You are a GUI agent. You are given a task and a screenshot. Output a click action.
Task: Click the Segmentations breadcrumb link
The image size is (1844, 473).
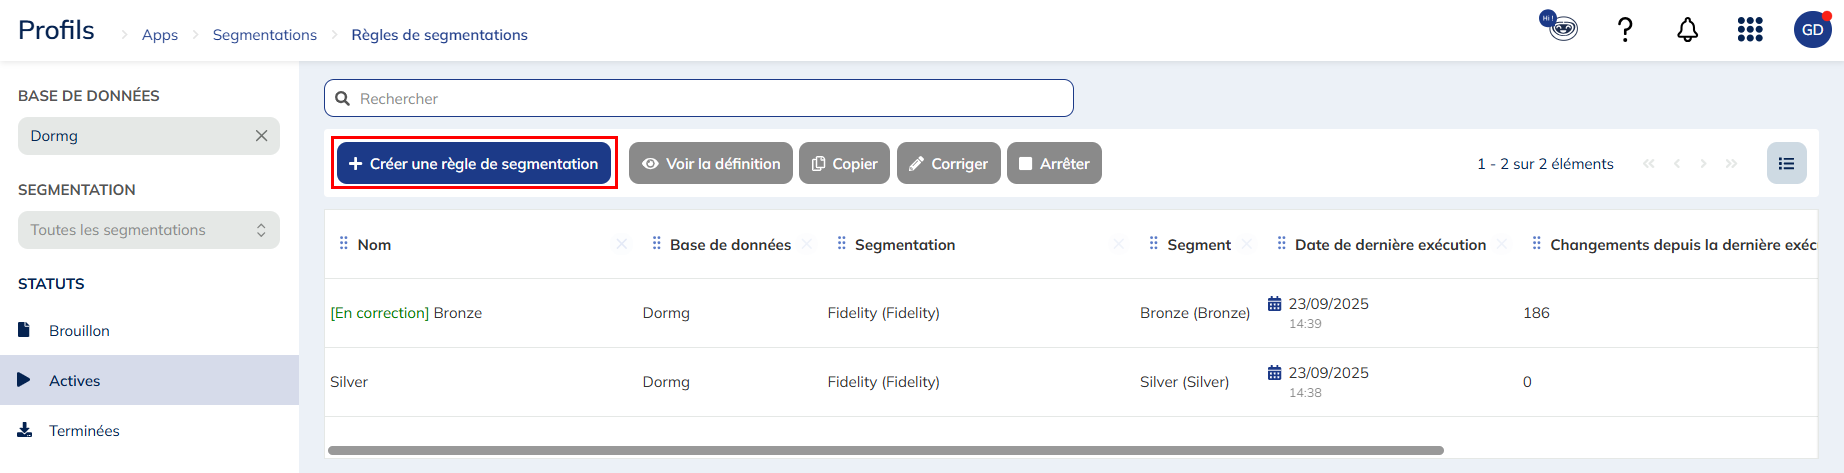(264, 35)
